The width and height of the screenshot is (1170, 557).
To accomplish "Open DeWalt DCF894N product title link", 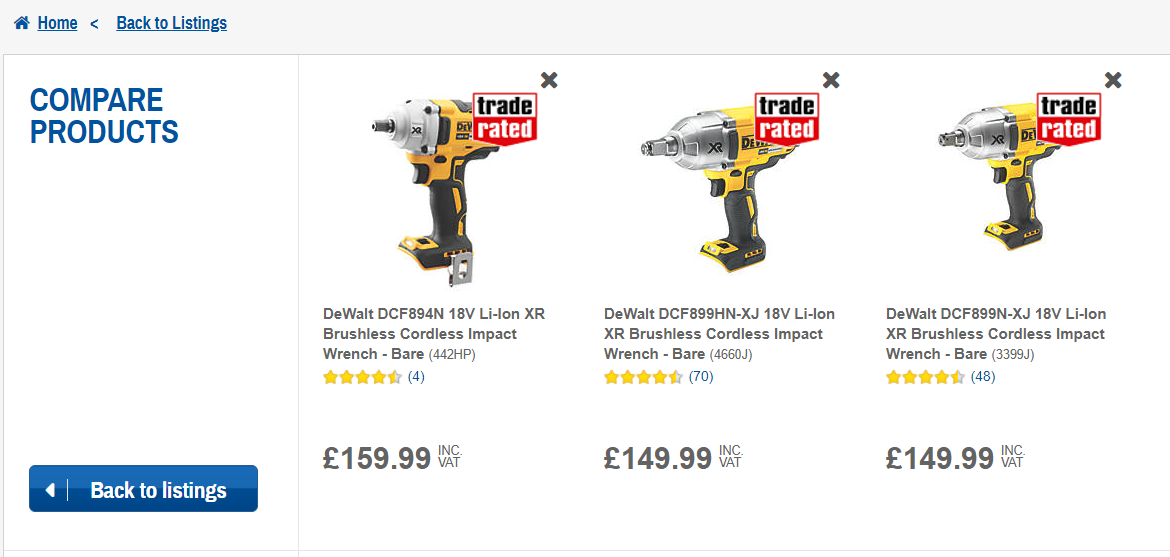I will (434, 333).
